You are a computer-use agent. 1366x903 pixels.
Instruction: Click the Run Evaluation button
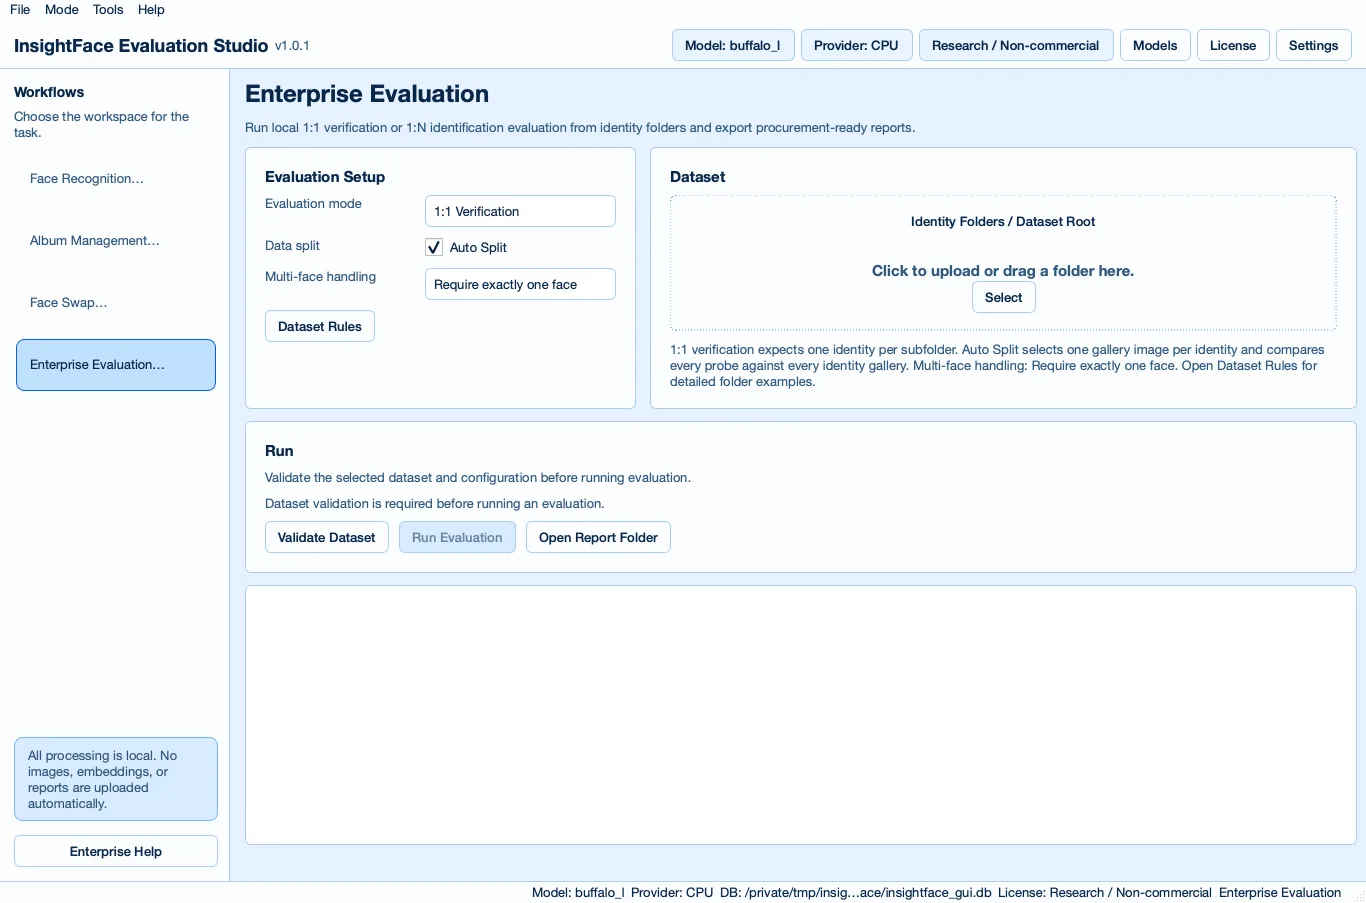tap(457, 537)
